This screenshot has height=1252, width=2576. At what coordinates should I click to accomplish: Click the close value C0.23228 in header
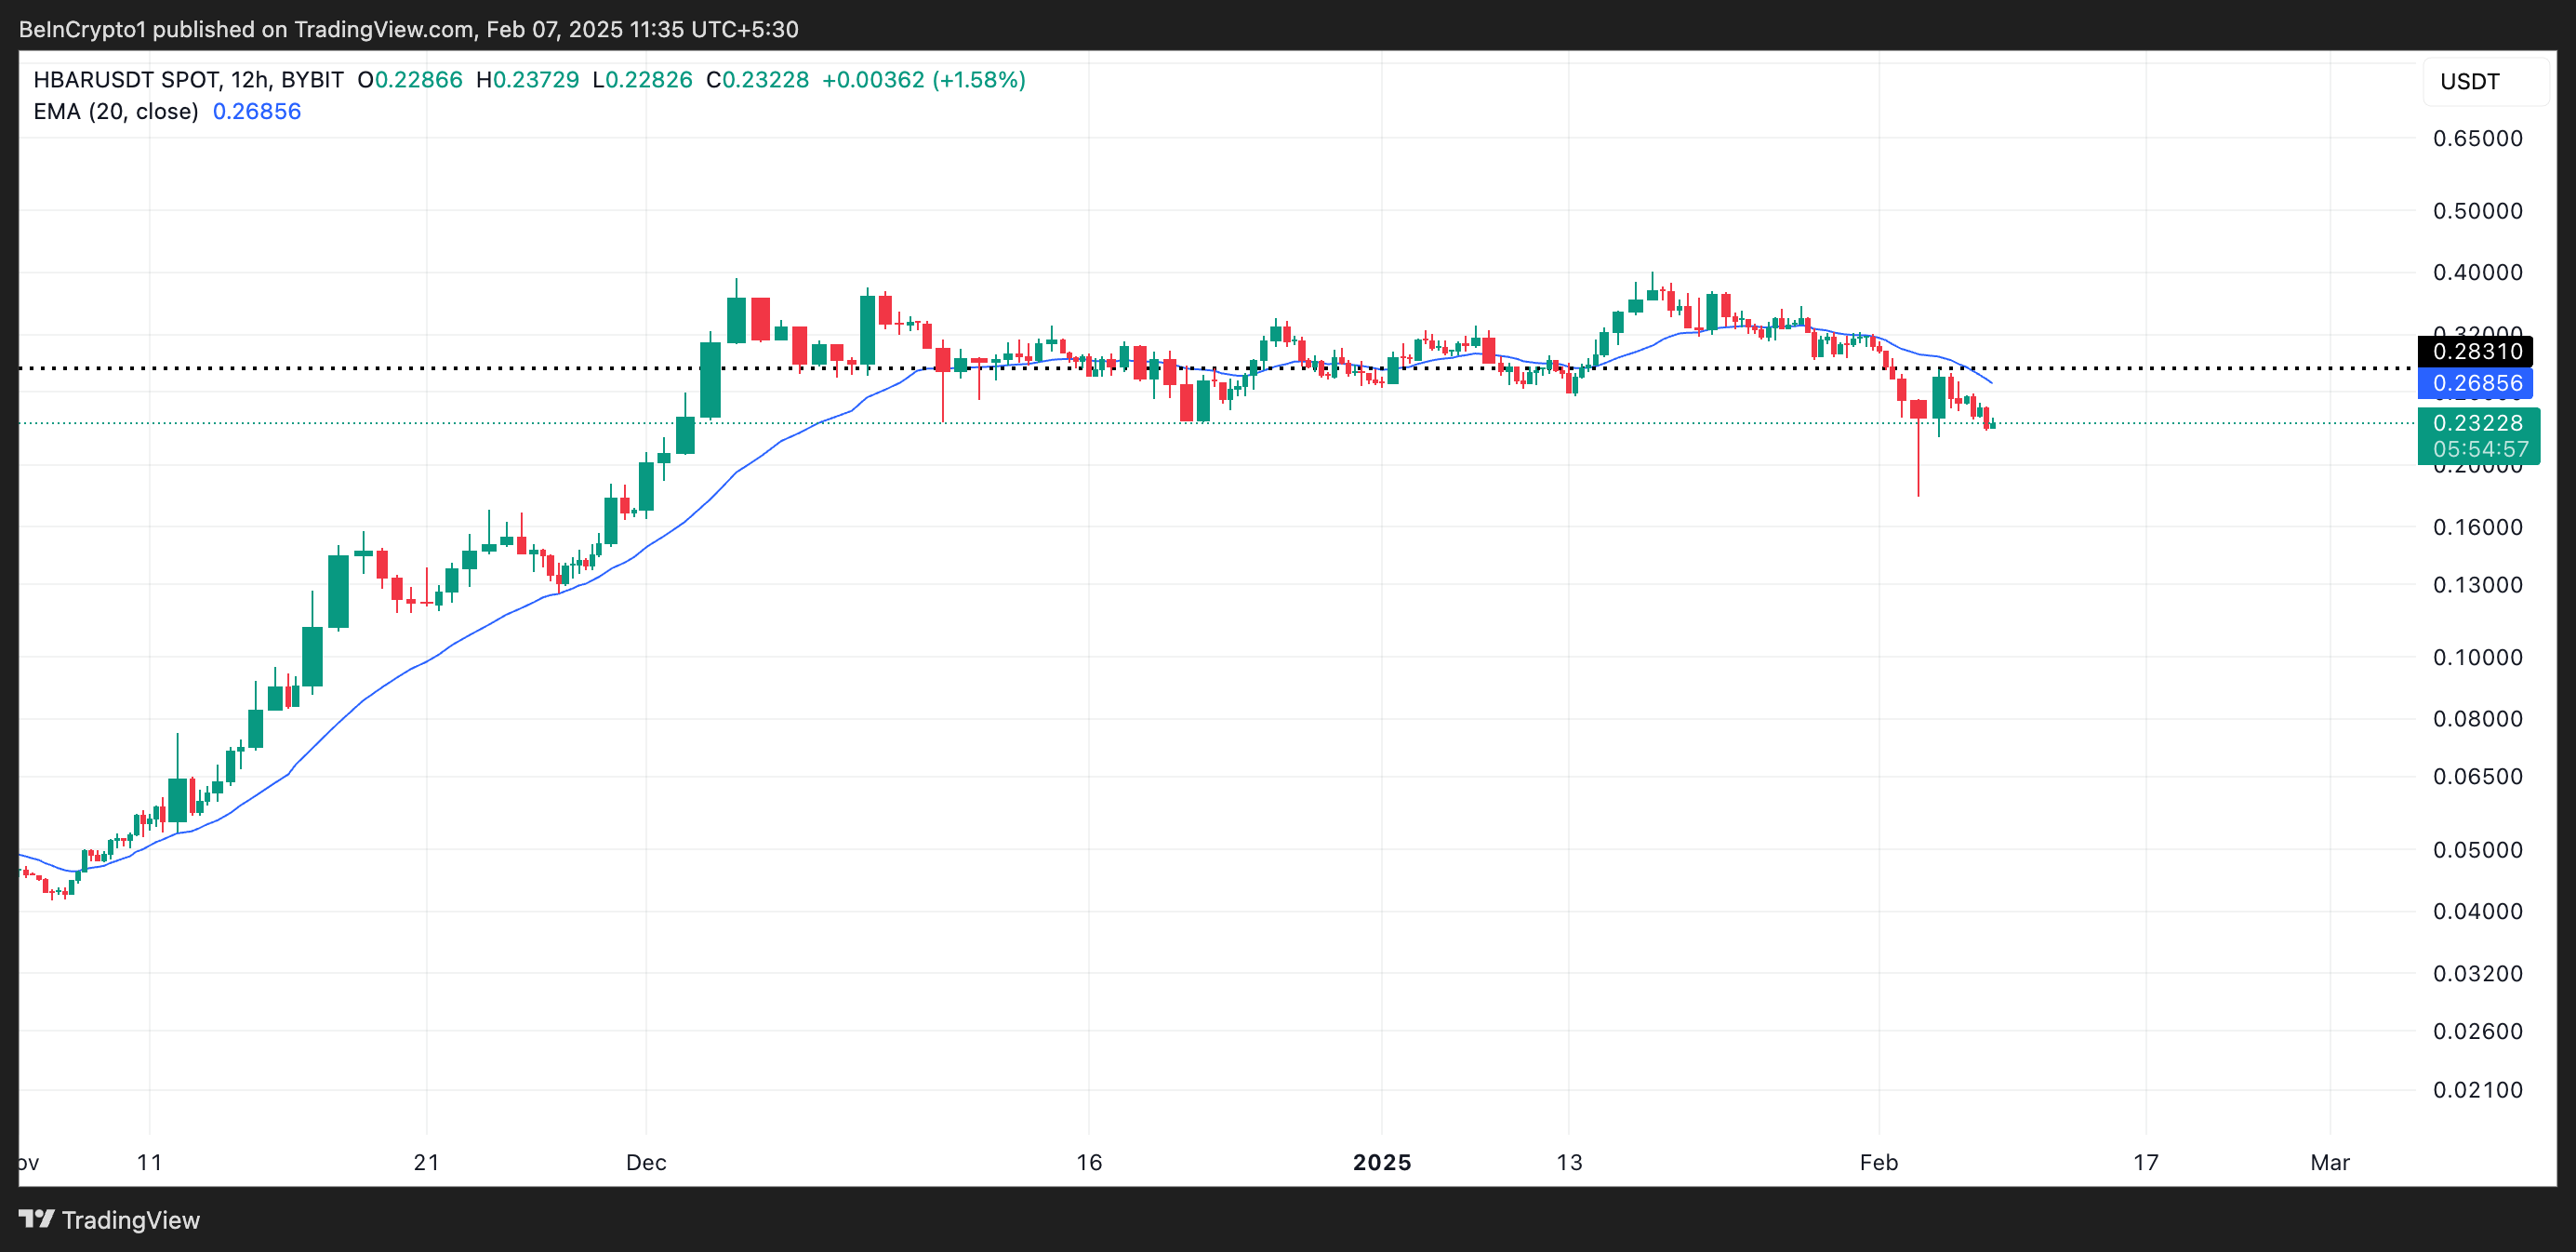757,80
